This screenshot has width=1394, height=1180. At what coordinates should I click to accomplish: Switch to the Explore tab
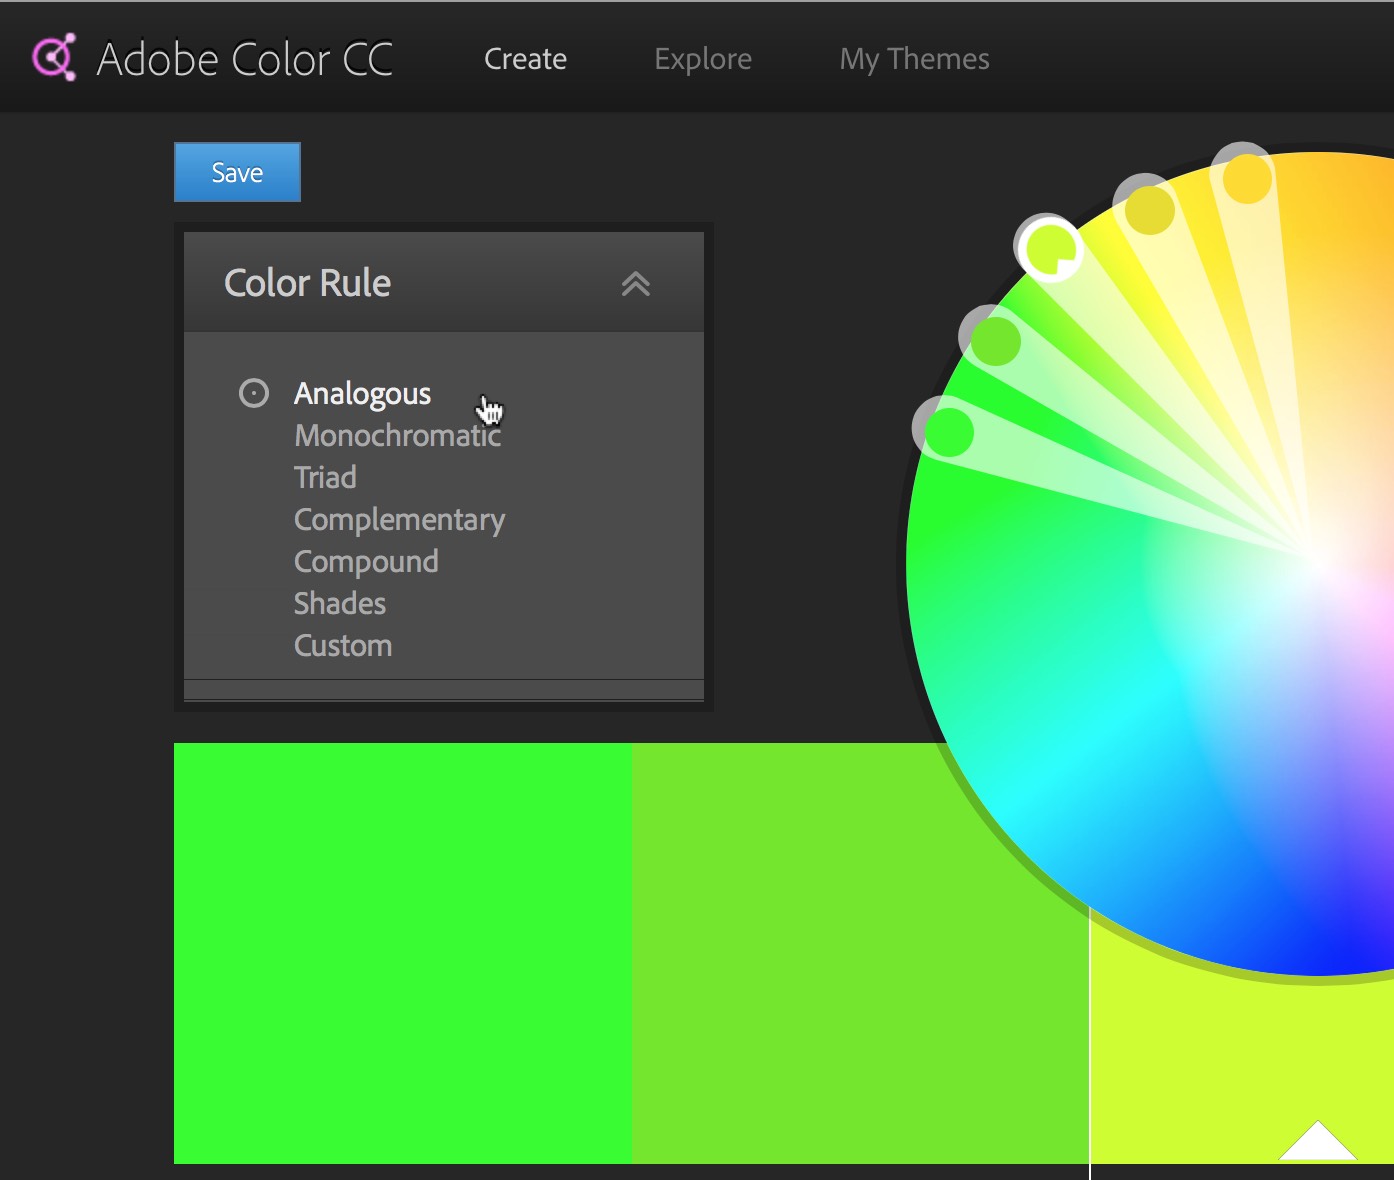[703, 59]
